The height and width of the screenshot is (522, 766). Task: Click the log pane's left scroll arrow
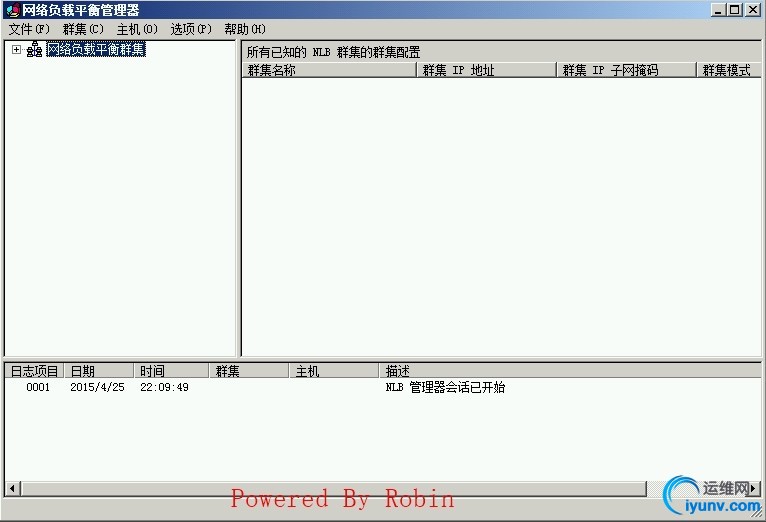(12, 488)
